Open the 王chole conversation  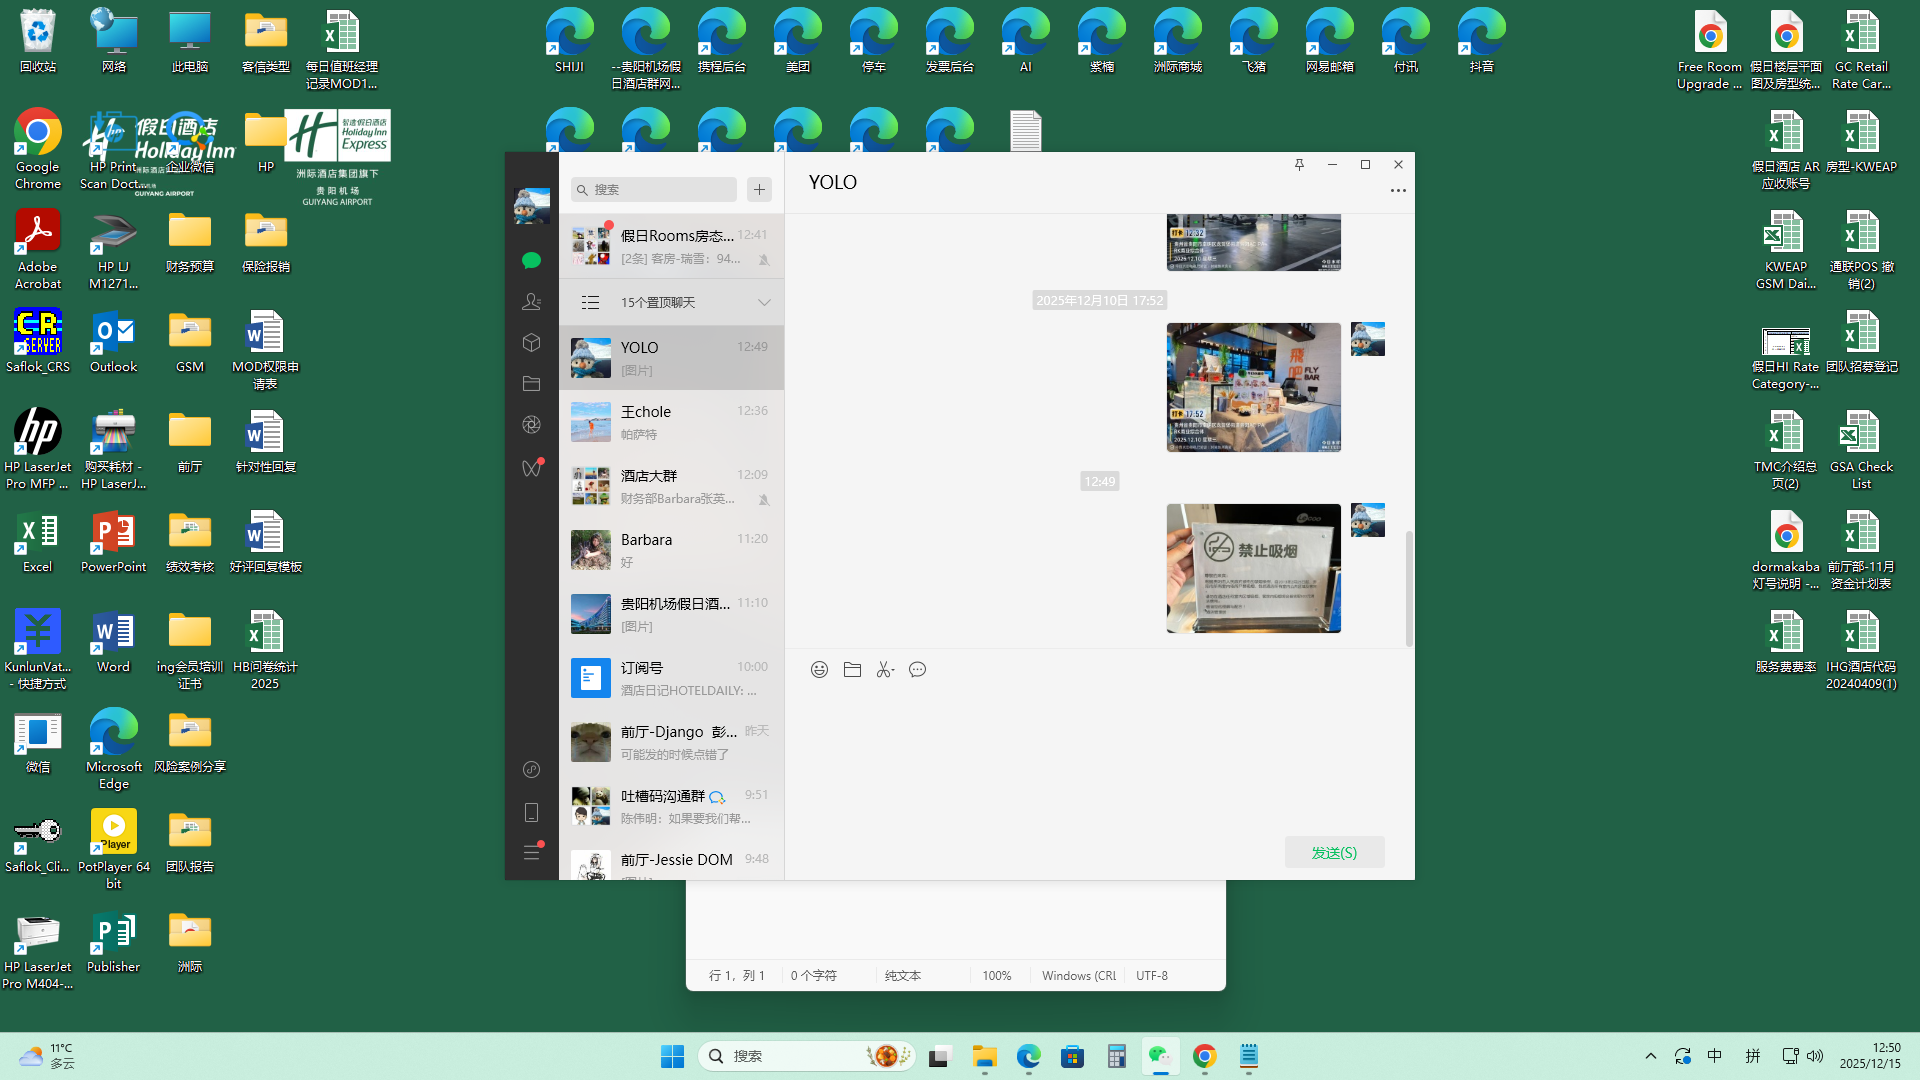671,422
